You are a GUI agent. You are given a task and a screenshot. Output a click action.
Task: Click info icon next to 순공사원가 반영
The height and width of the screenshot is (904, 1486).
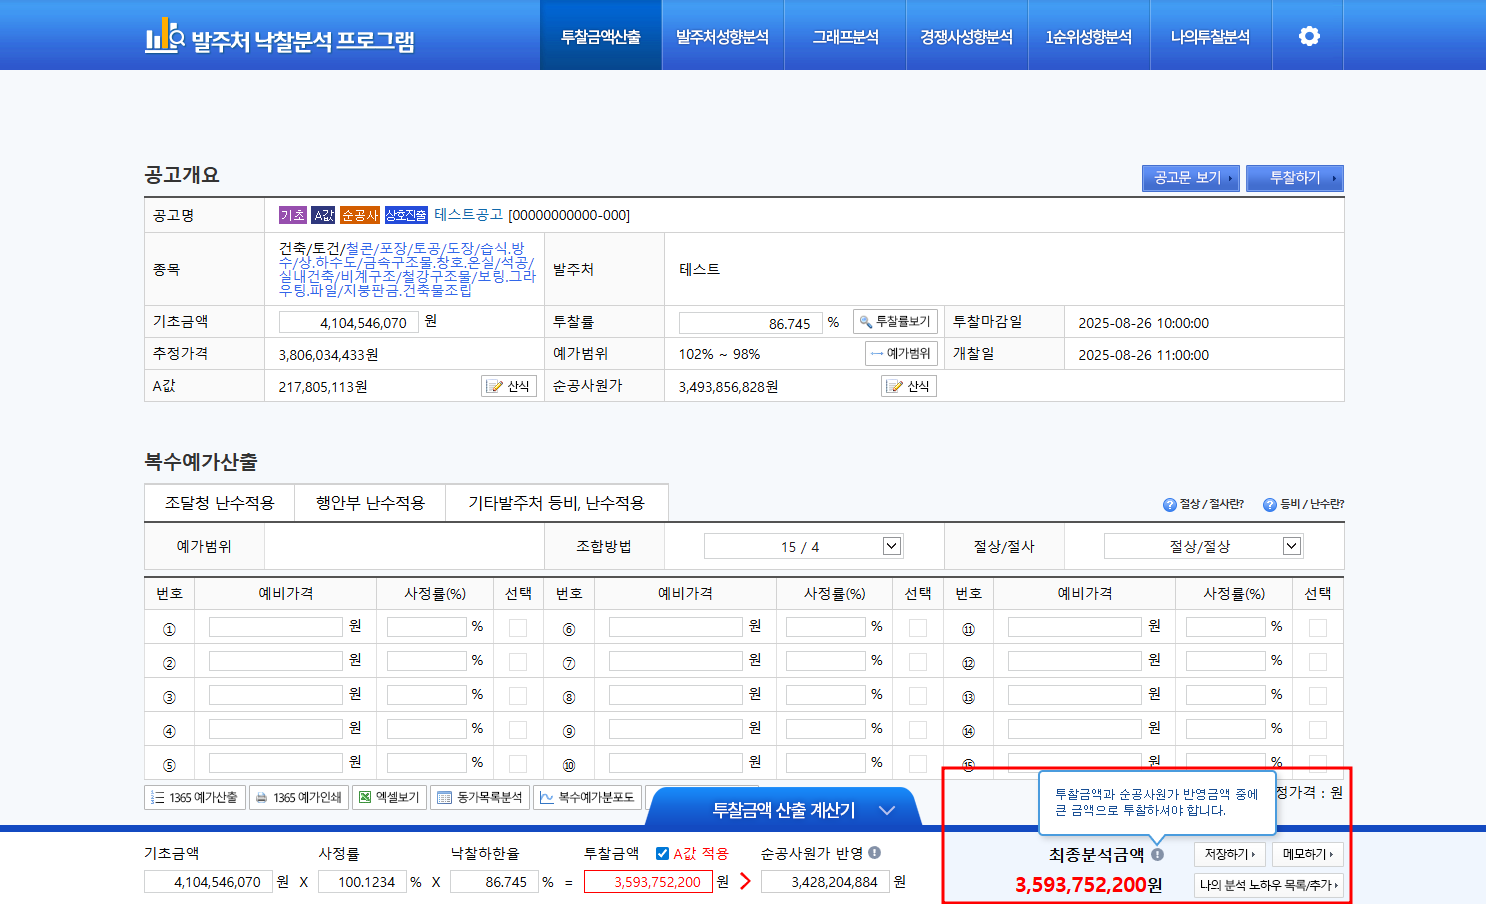point(874,853)
